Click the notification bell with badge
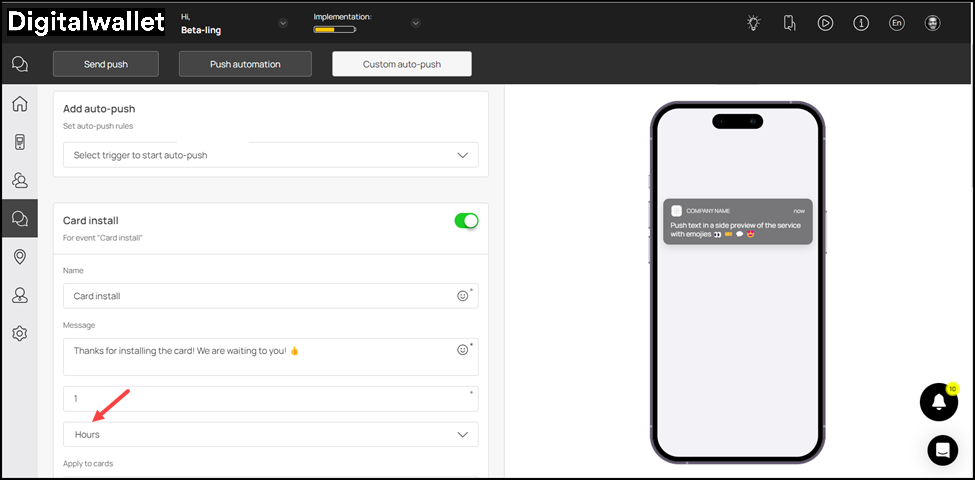 (938, 402)
